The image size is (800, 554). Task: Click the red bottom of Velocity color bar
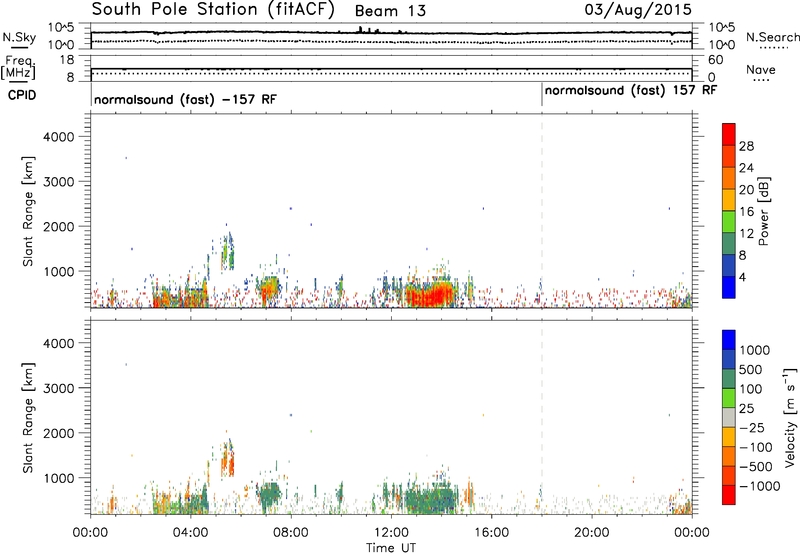729,495
